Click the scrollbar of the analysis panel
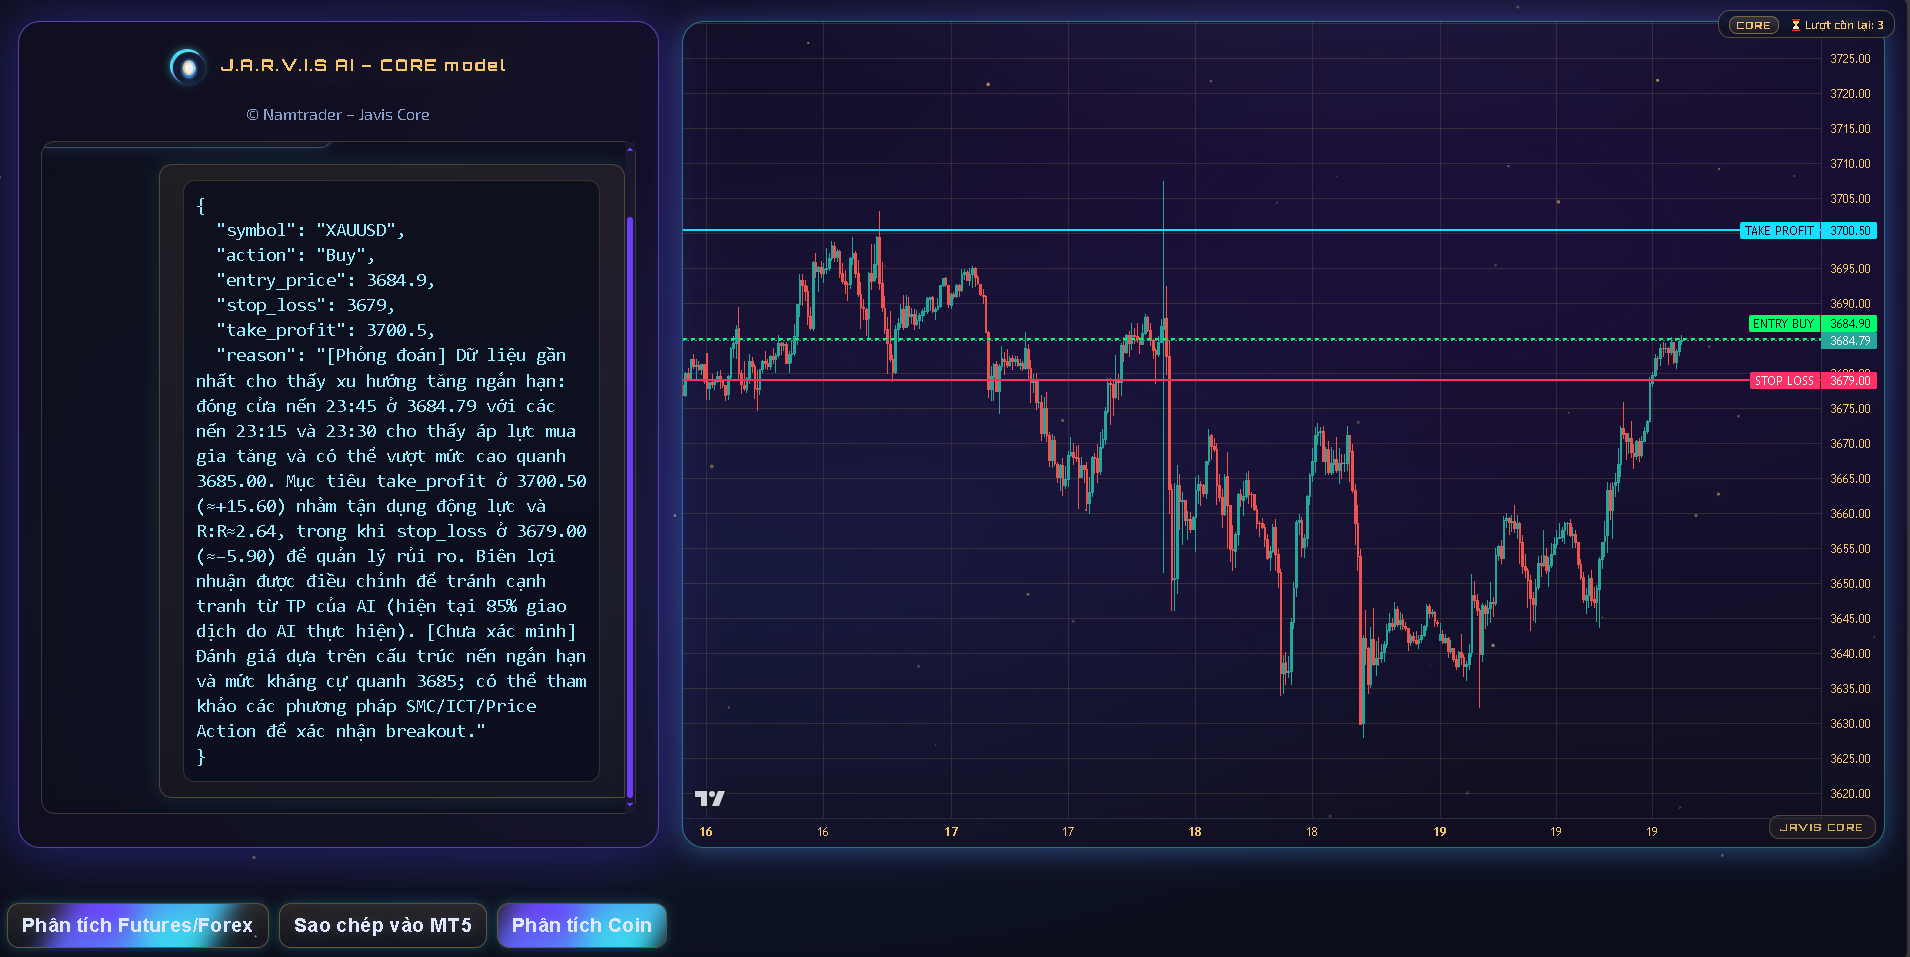Image resolution: width=1910 pixels, height=957 pixels. click(x=630, y=500)
